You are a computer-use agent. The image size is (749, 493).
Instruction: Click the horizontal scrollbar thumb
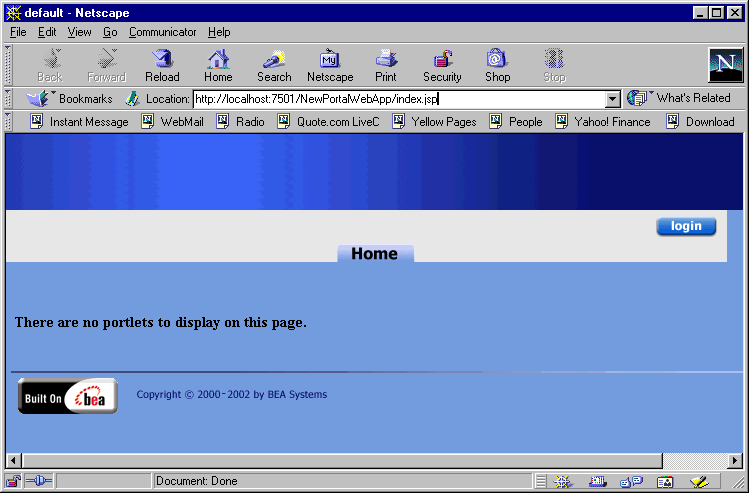click(x=342, y=461)
